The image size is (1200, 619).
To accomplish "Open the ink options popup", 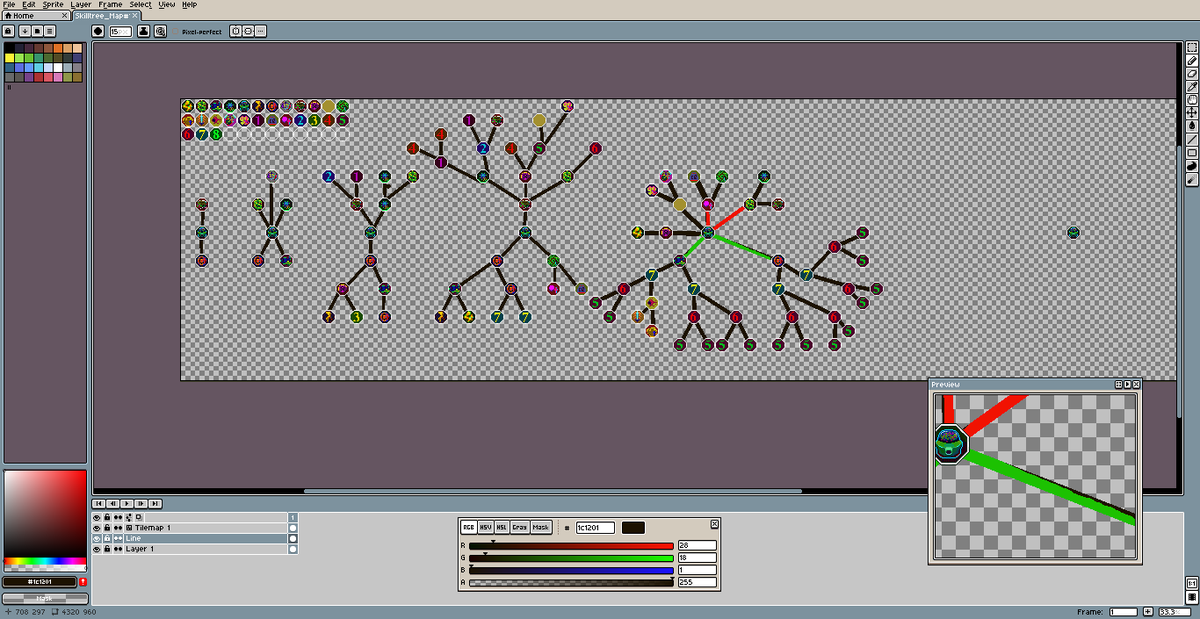I will (x=144, y=31).
